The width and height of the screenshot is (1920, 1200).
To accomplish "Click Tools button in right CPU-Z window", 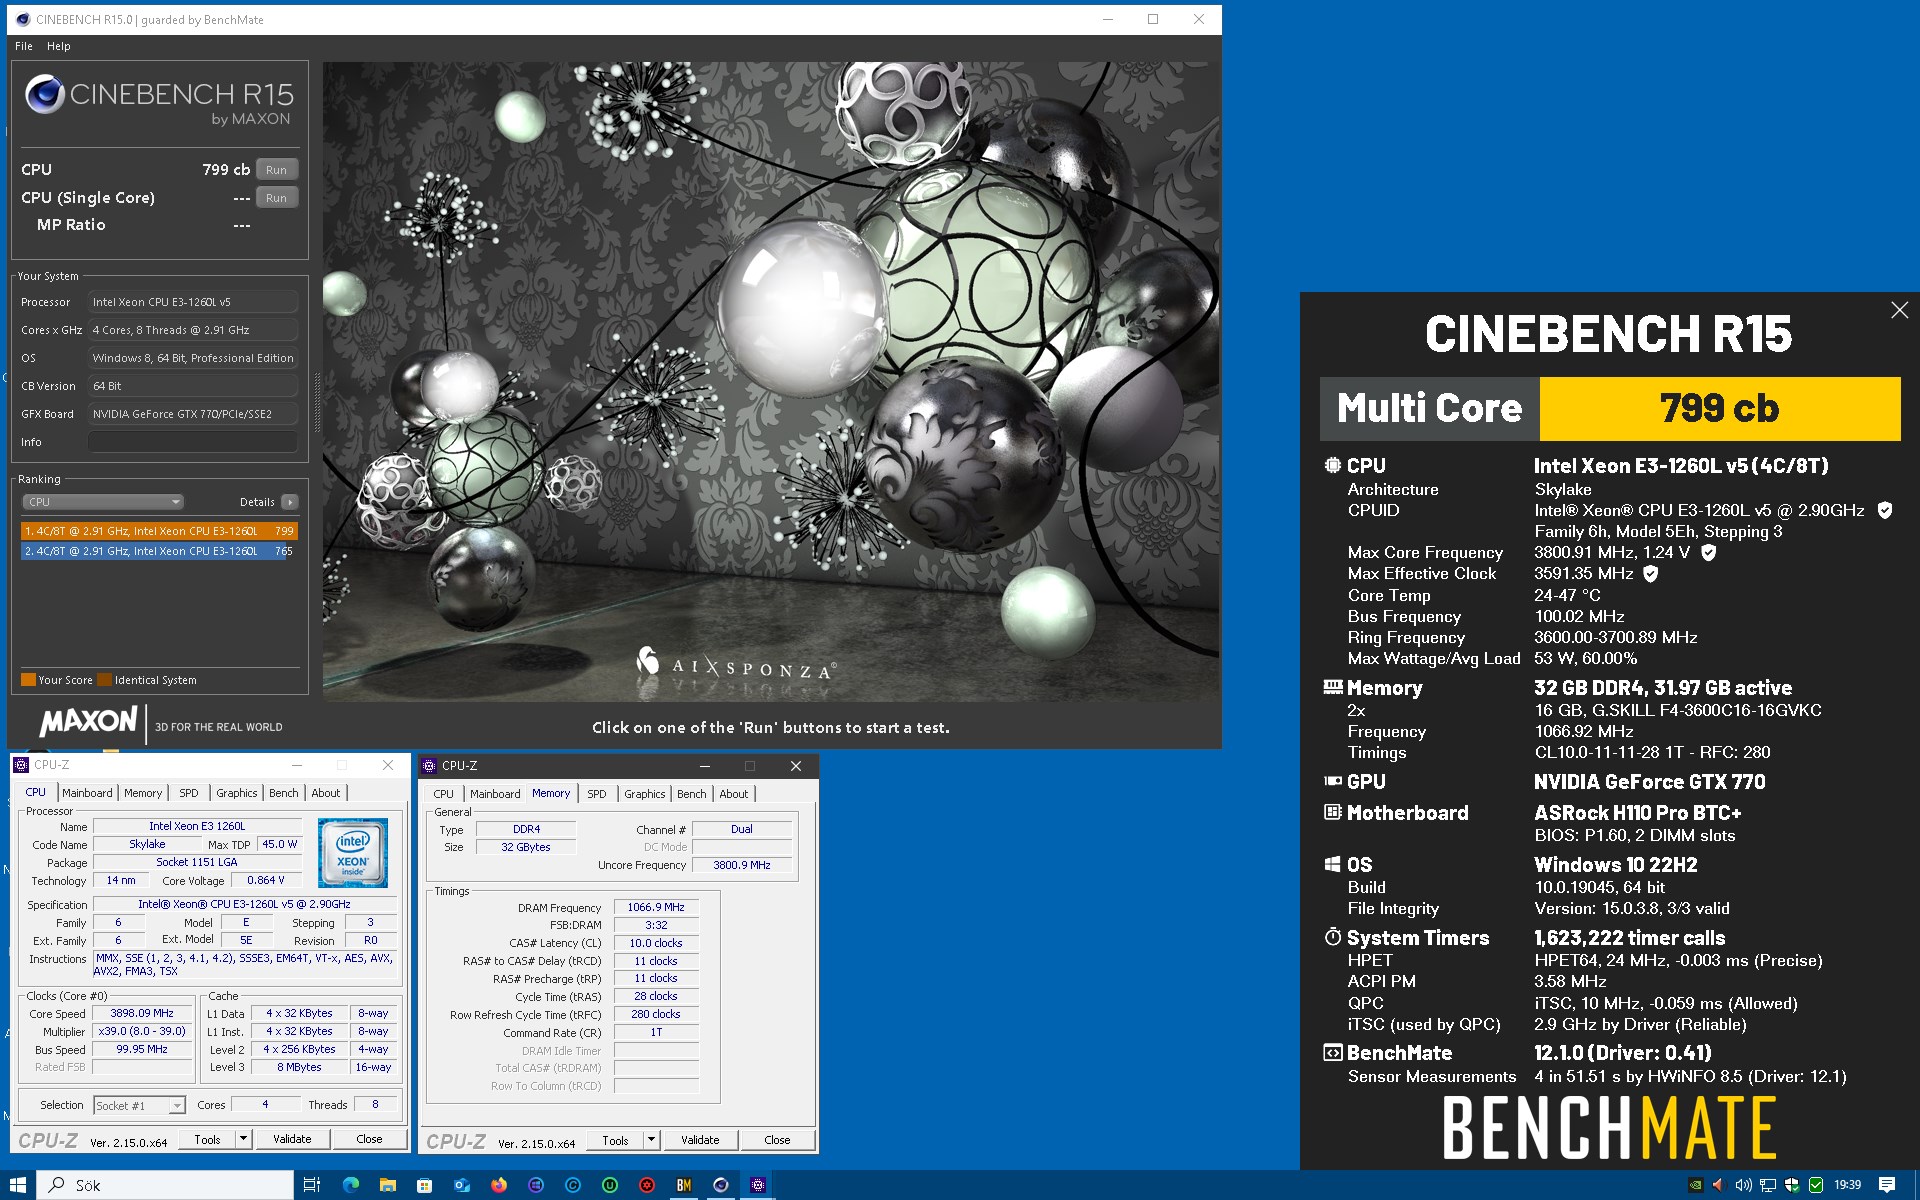I will coord(616,1140).
